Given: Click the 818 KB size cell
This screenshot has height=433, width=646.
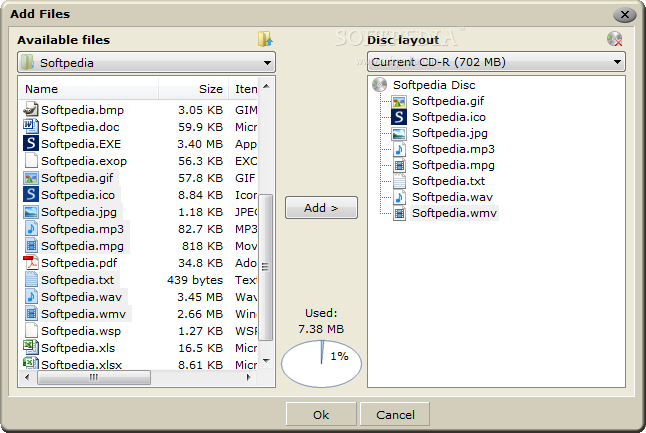Looking at the screenshot, I should coord(202,246).
